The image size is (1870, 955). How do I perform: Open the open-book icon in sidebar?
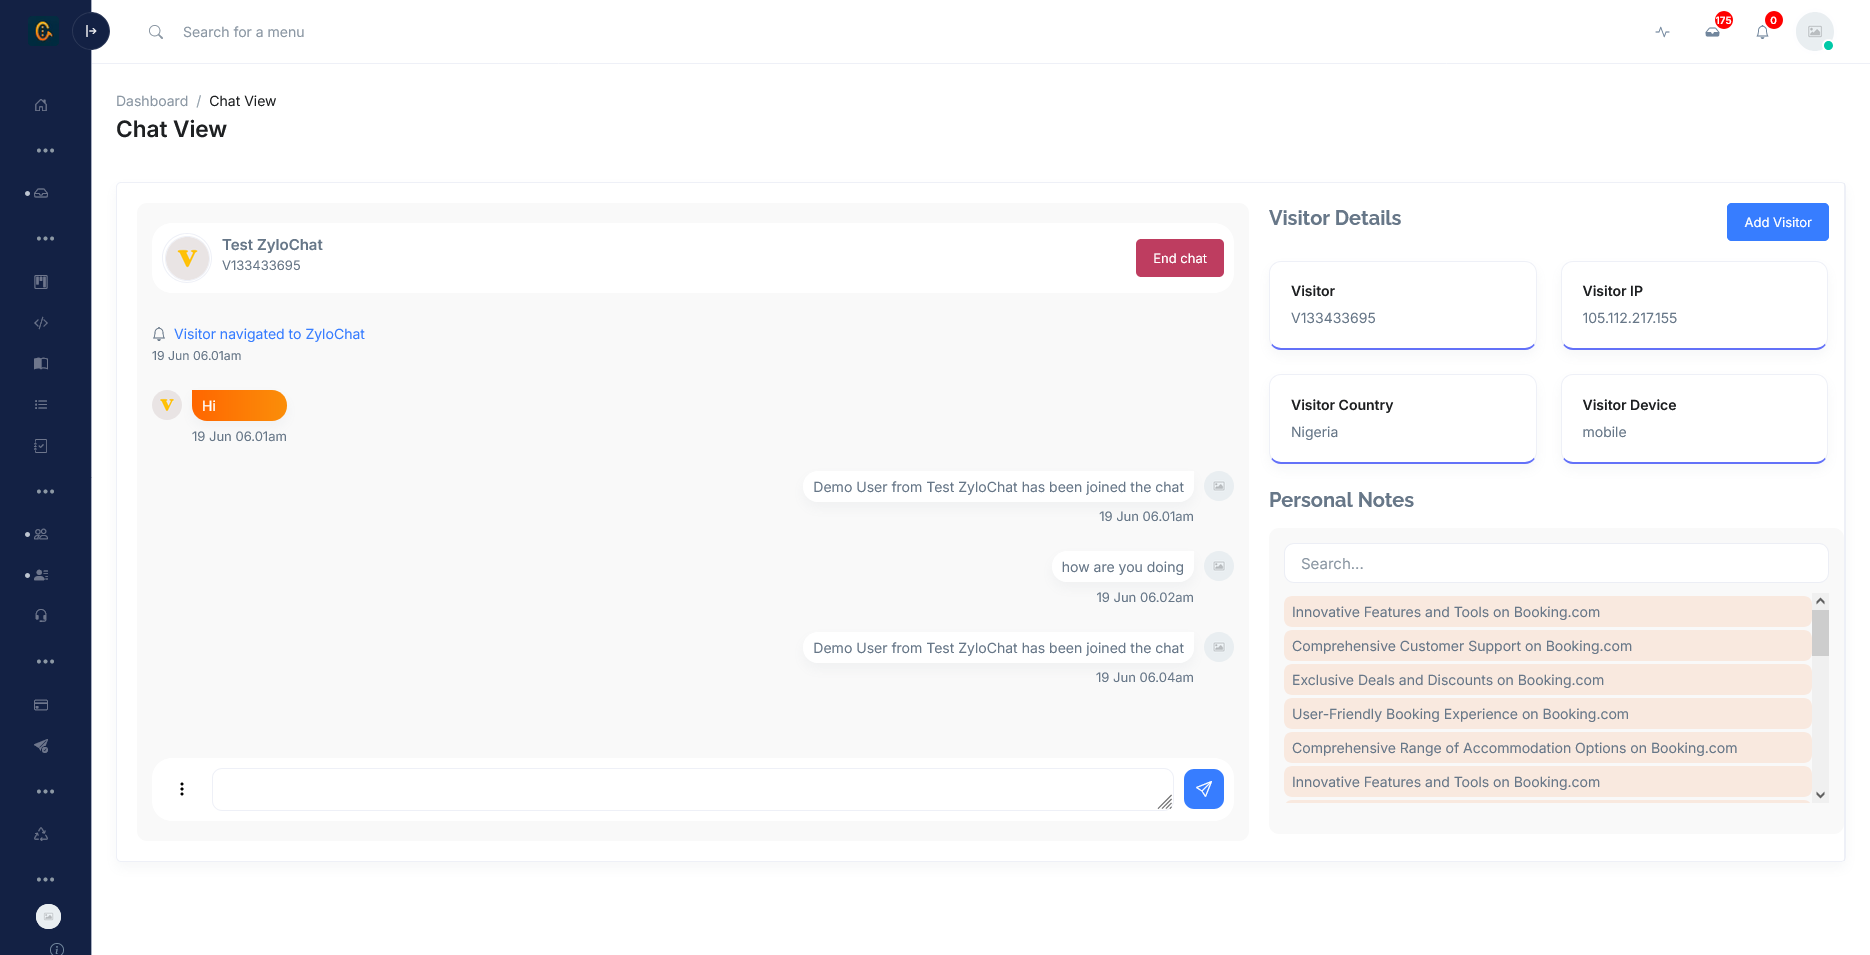click(41, 364)
